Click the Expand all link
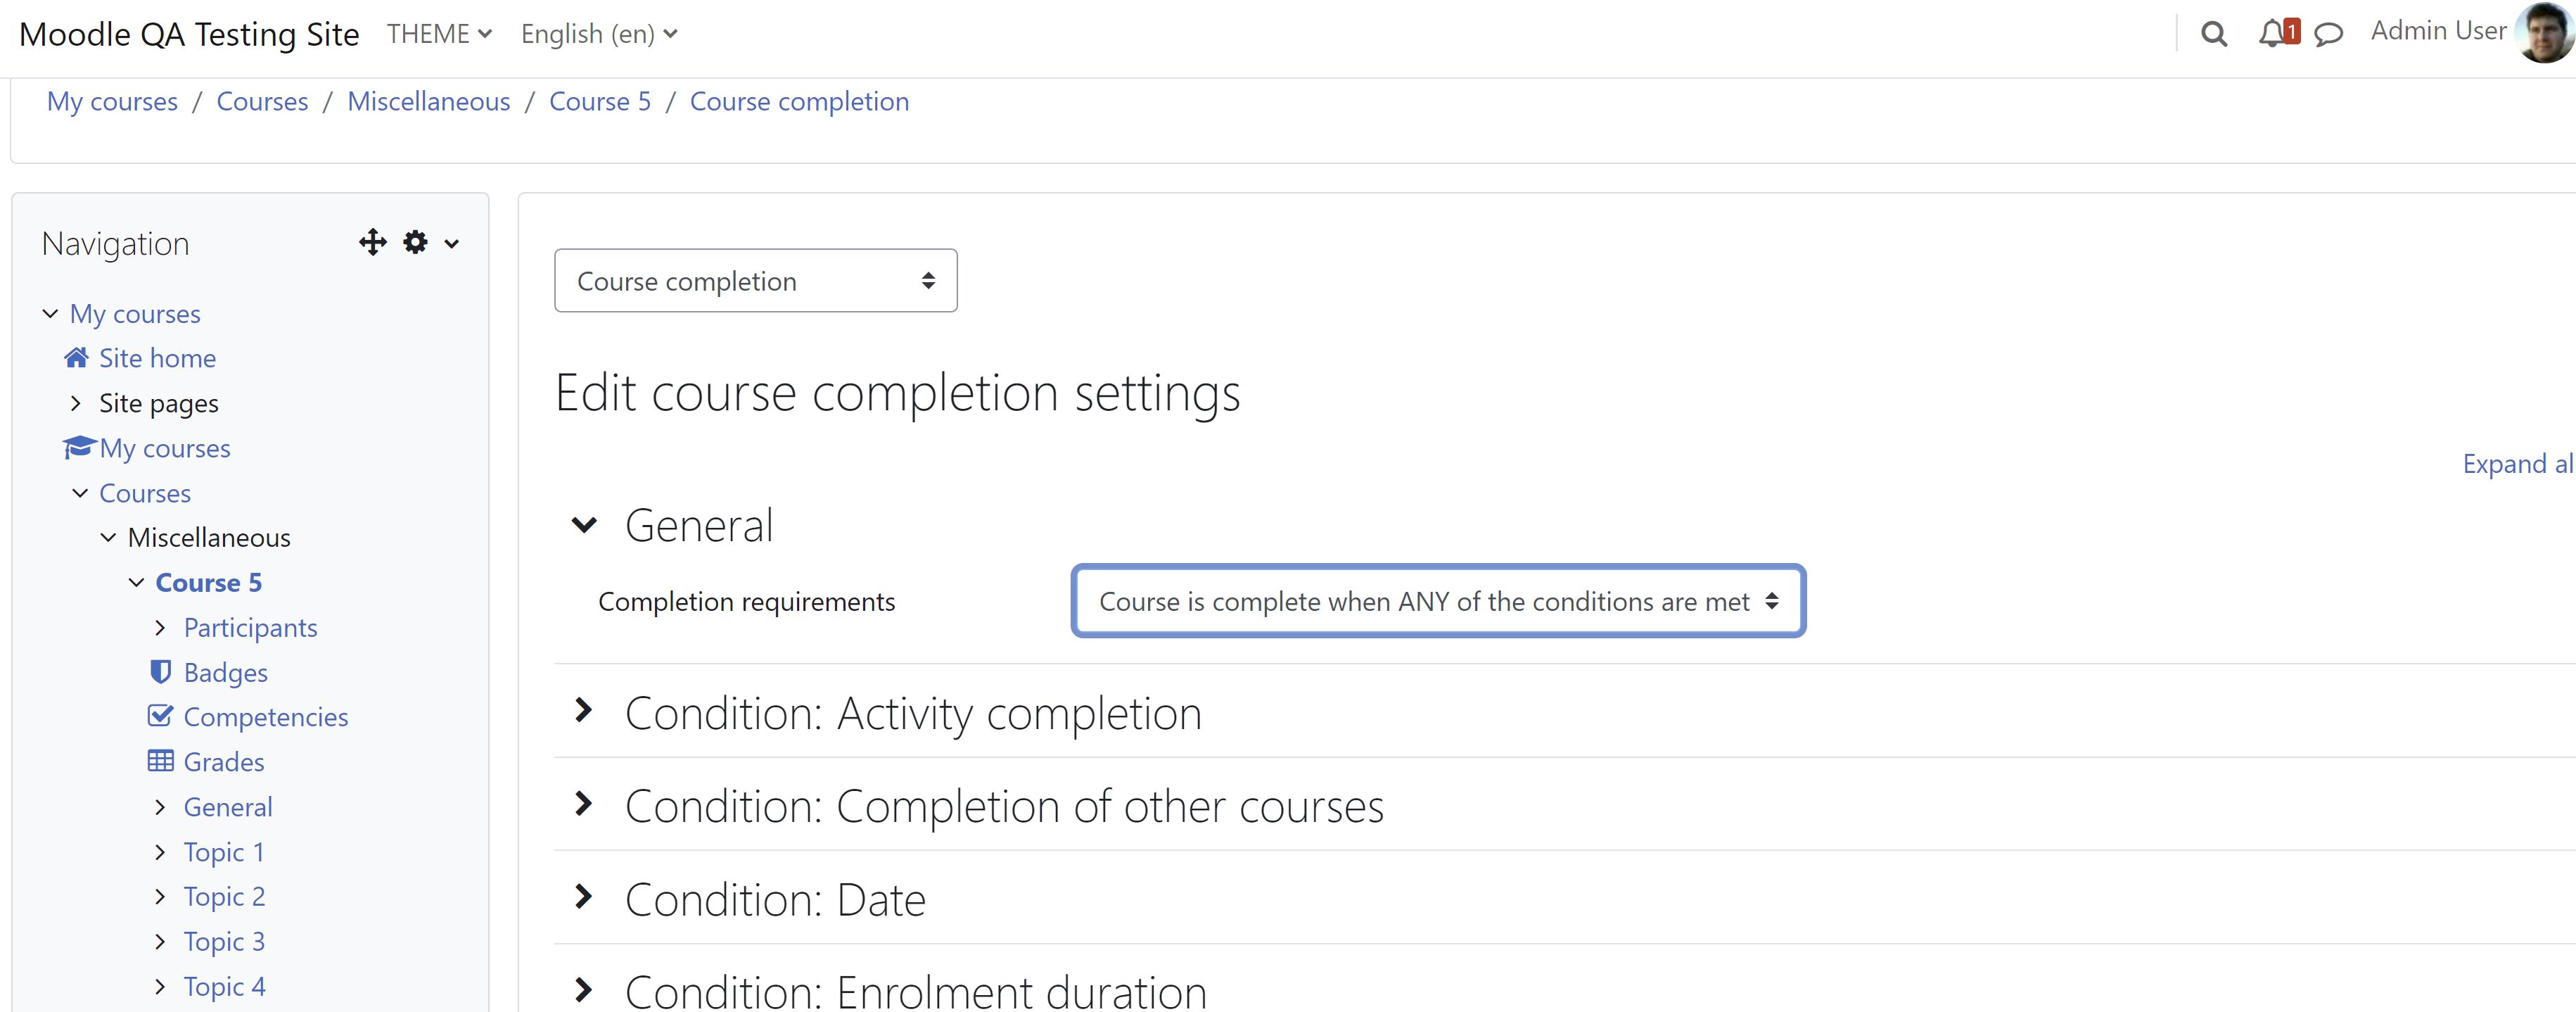The width and height of the screenshot is (2576, 1012). pos(2517,464)
